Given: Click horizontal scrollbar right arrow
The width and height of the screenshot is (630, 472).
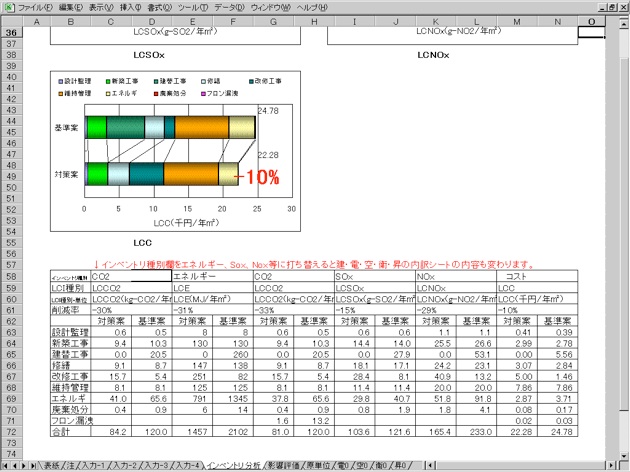Looking at the screenshot, I should pos(613,466).
